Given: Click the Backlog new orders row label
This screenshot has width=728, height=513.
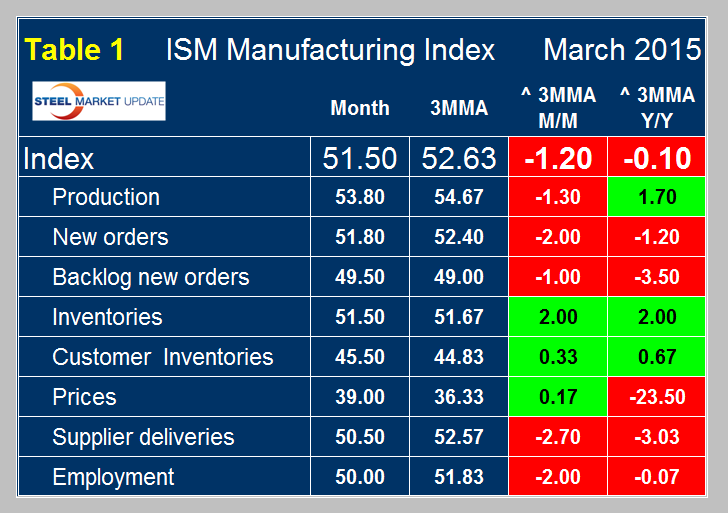Looking at the screenshot, I should (x=150, y=277).
